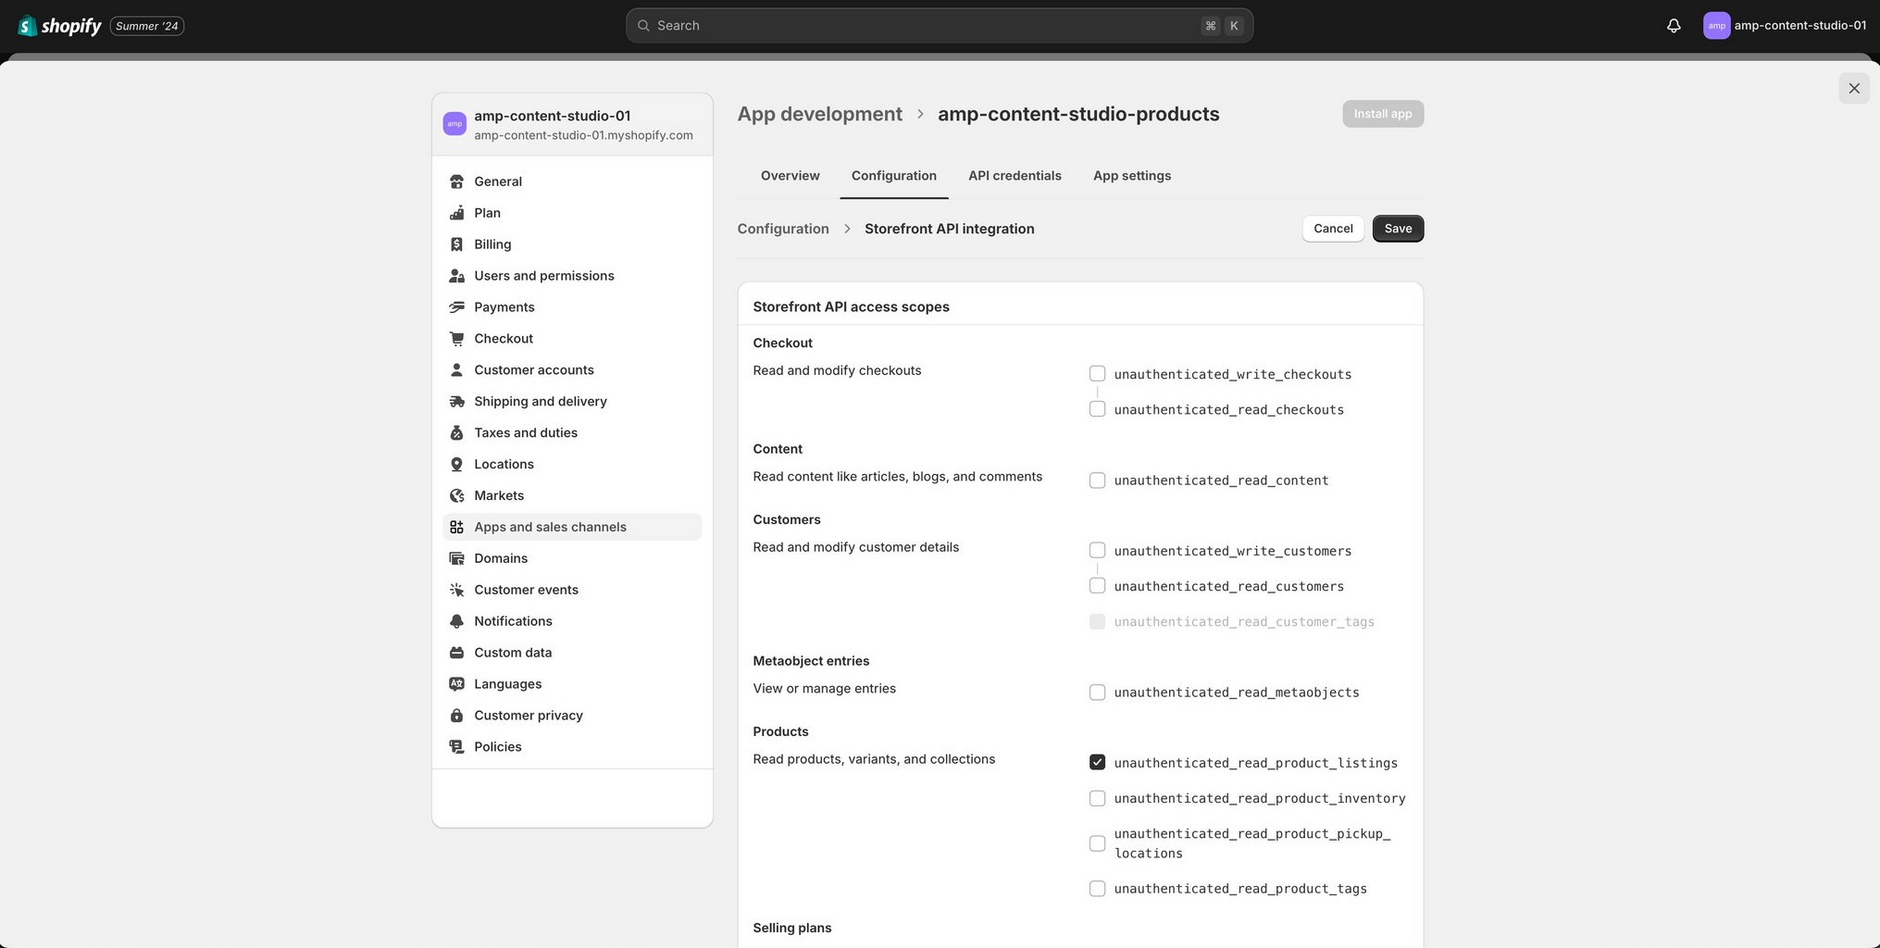Viewport: 1880px width, 948px height.
Task: Click the Customer events icon
Action: (x=457, y=590)
